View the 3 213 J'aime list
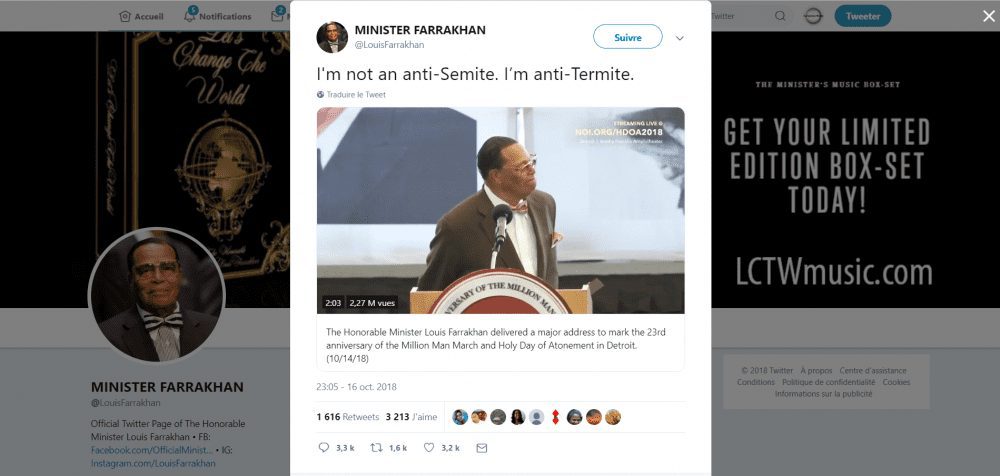The image size is (1000, 476). point(411,417)
